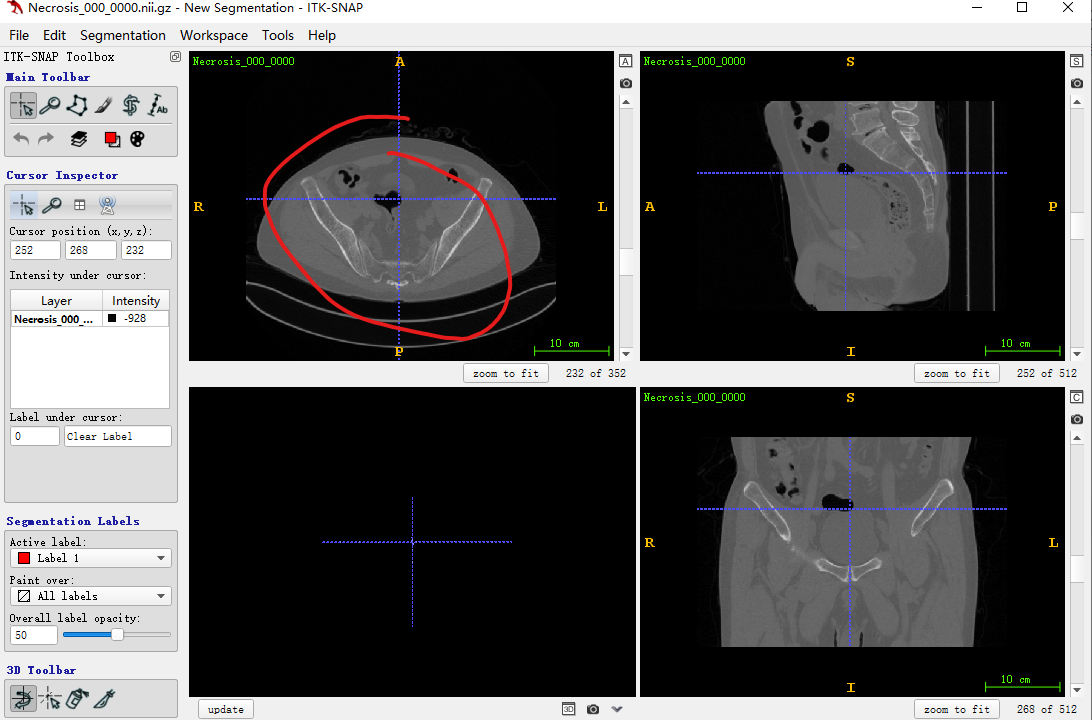Click the cursor x position field 252
This screenshot has height=720, width=1092.
[35, 250]
